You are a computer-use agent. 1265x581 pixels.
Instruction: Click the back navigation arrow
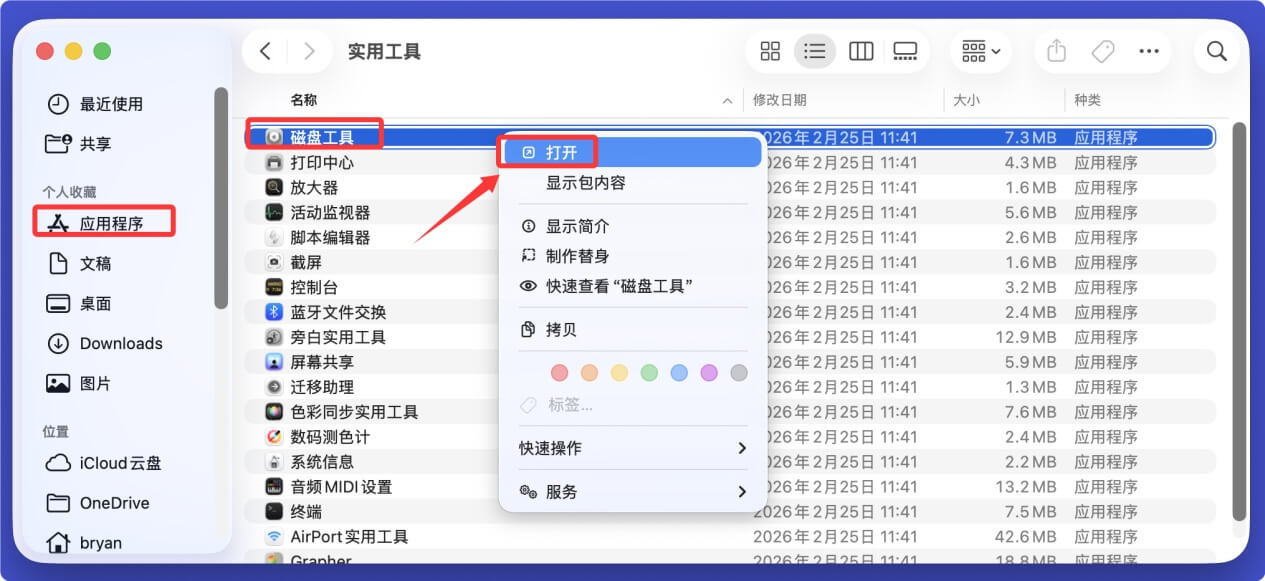[264, 50]
